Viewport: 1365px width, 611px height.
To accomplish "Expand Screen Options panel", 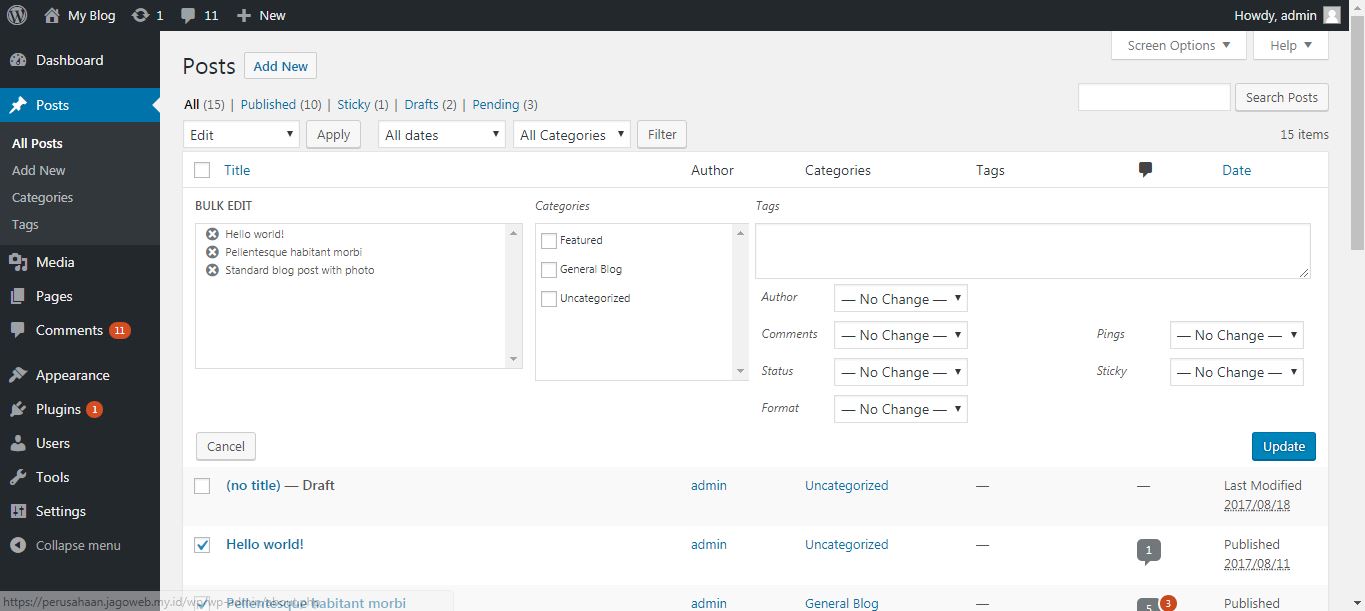I will (1179, 45).
